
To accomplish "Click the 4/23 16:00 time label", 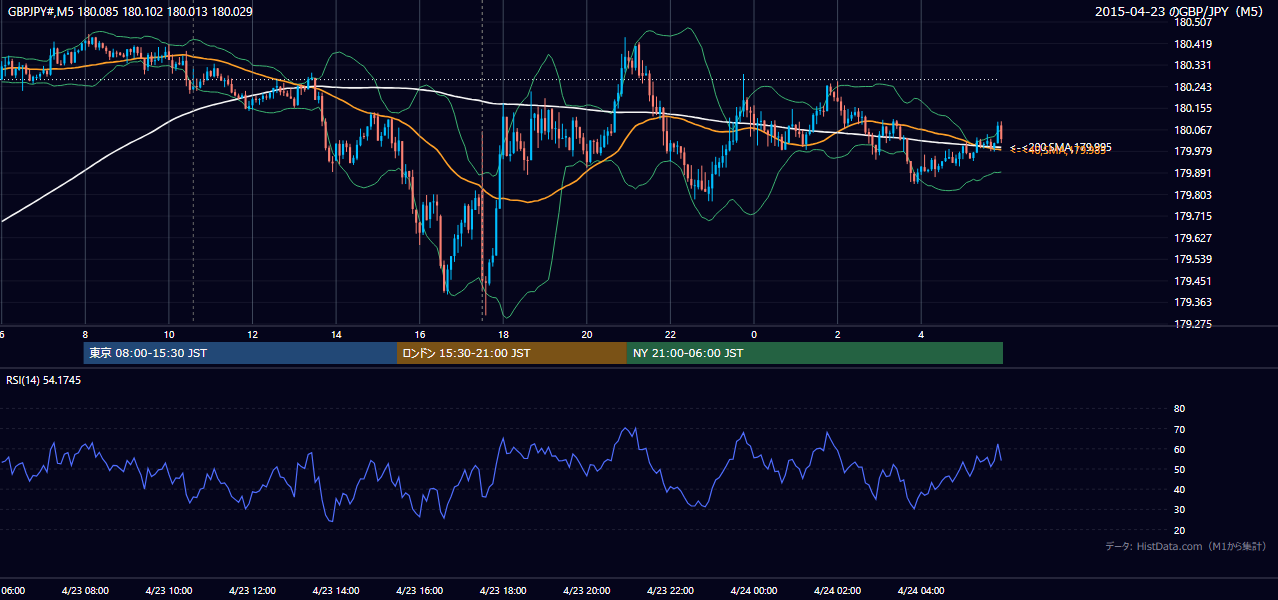I will [419, 590].
